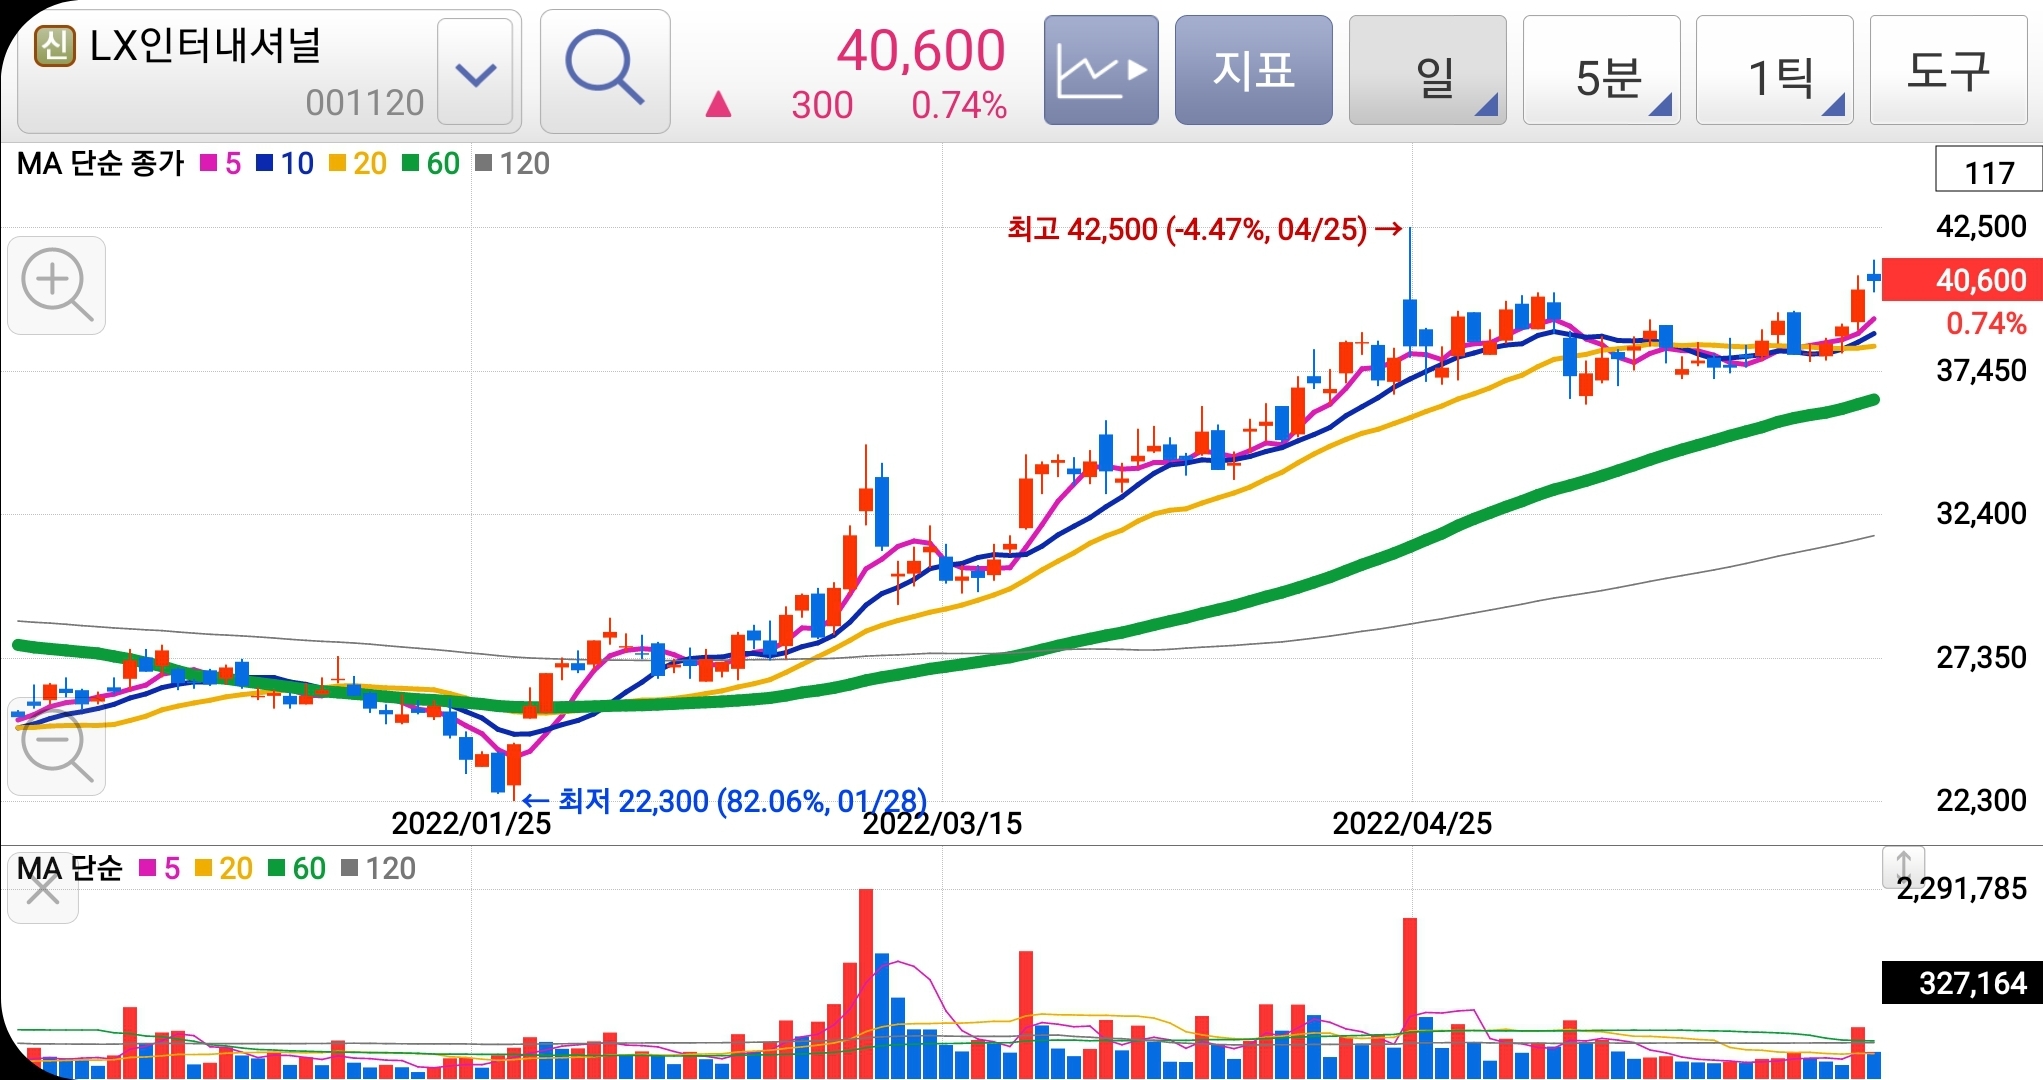Click the tallest red volume bar in March
Viewport: 2043px width, 1080px height.
click(866, 983)
